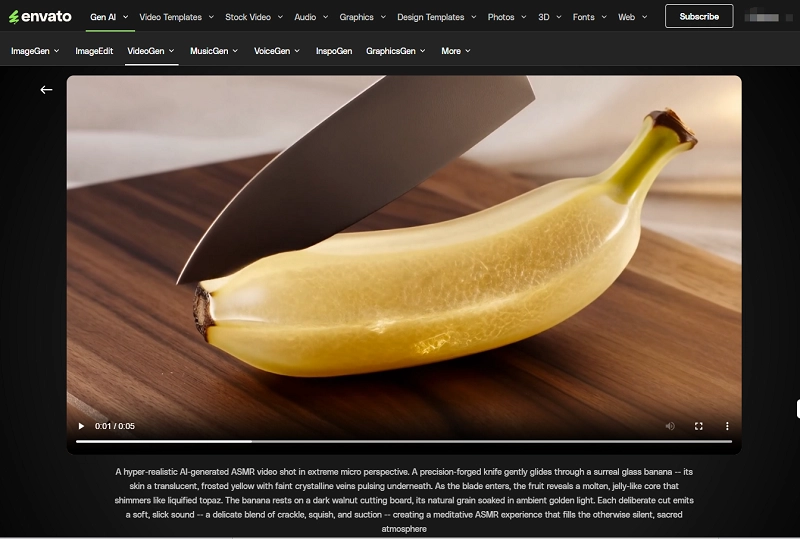Viewport: 800px width, 539px height.
Task: Open GraphicsGen options
Action: coord(395,51)
